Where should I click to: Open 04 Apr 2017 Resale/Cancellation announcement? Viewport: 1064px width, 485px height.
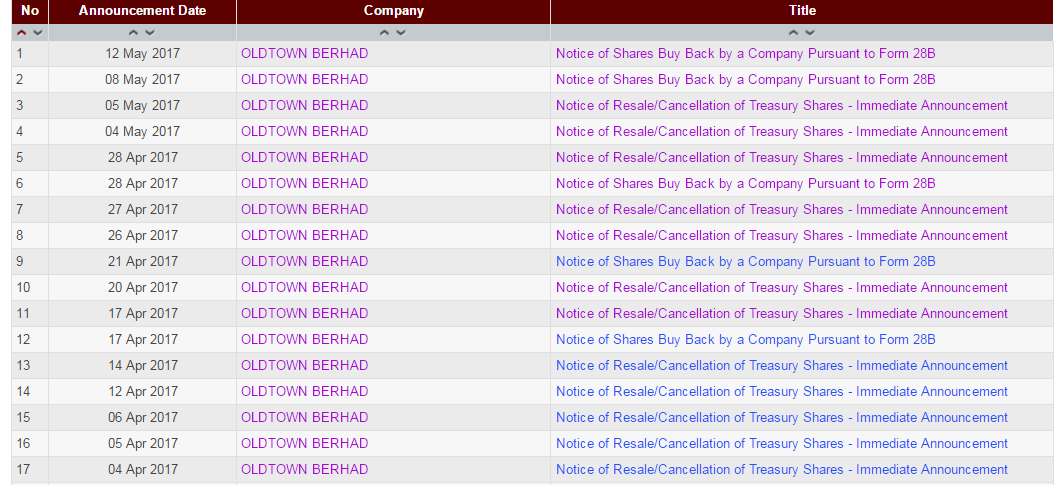coord(782,469)
